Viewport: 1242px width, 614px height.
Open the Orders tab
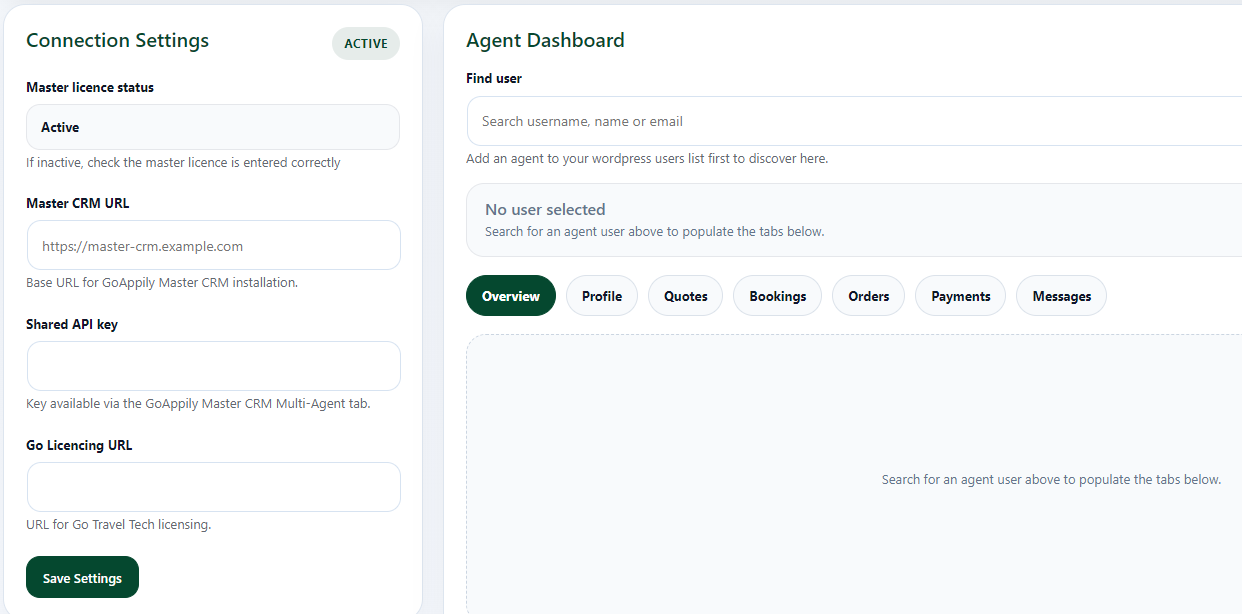pyautogui.click(x=869, y=296)
